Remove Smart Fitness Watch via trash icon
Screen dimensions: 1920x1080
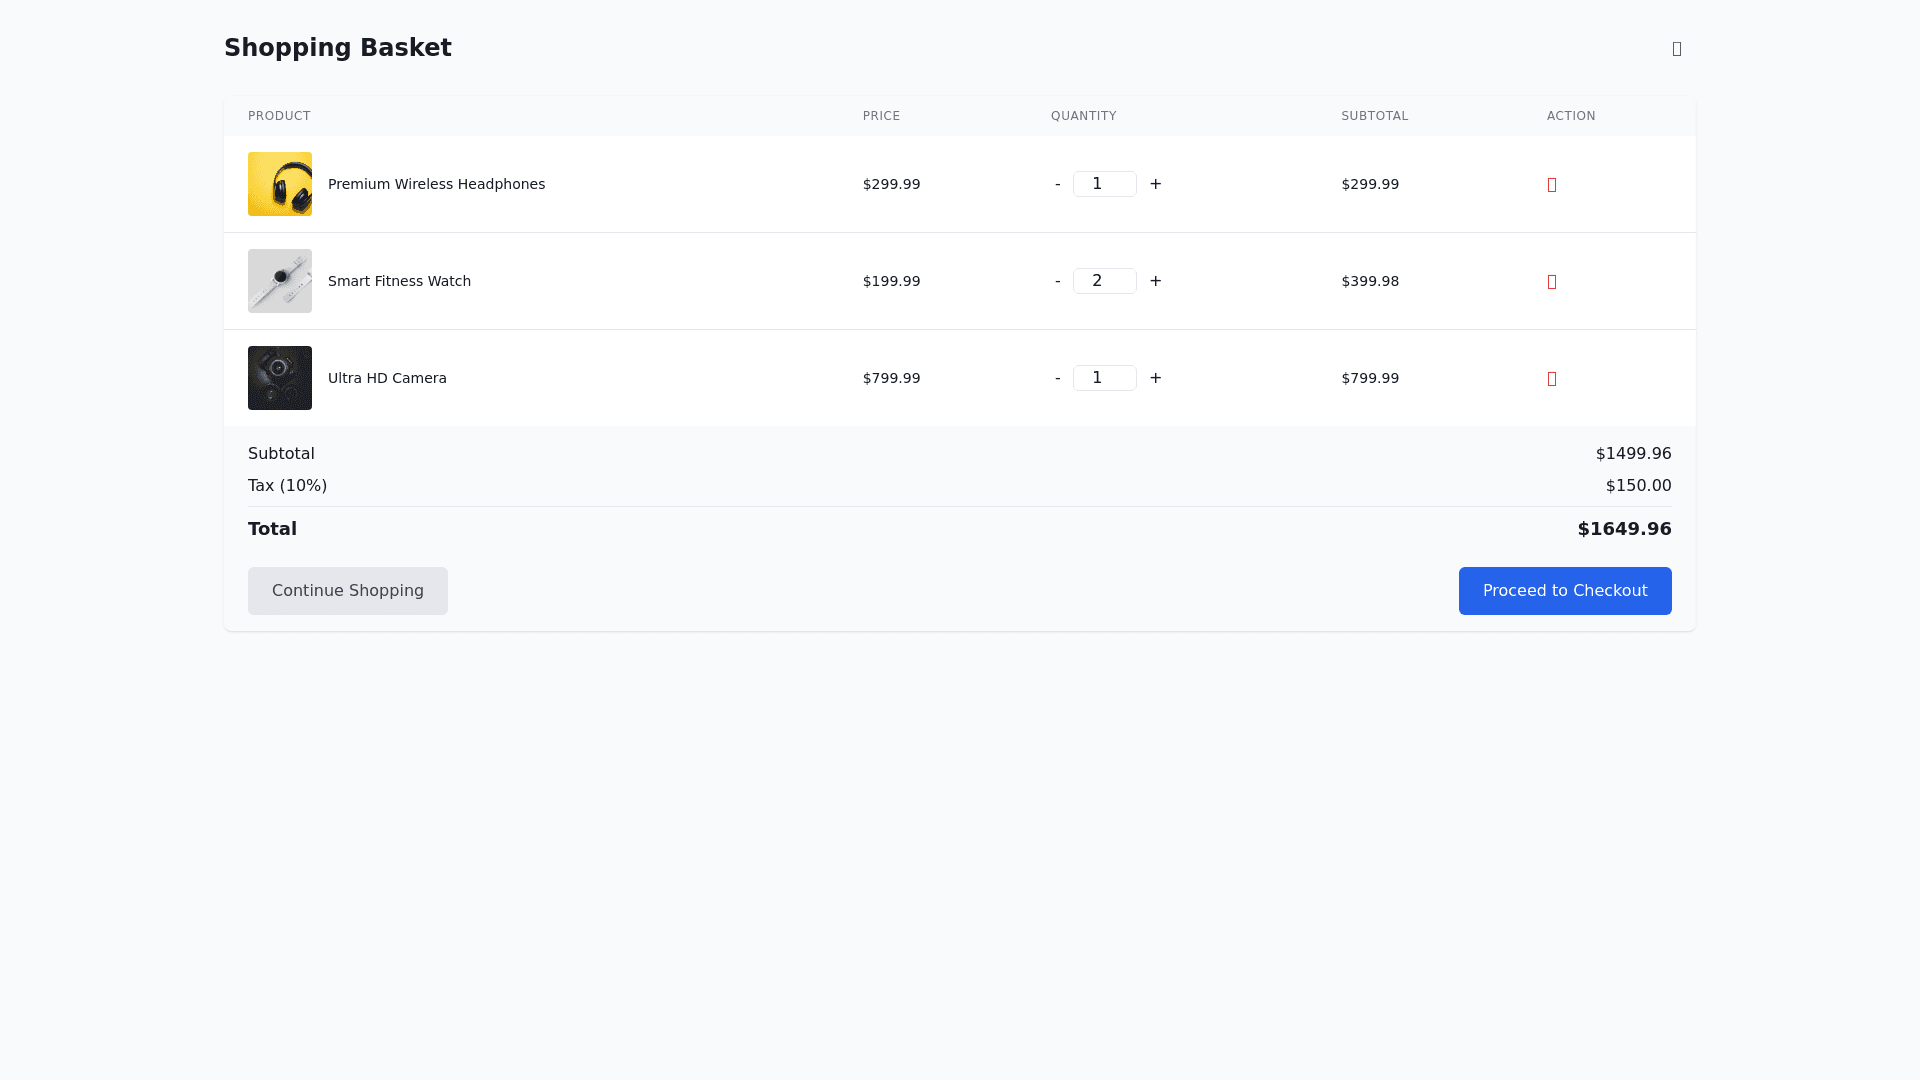click(1551, 282)
